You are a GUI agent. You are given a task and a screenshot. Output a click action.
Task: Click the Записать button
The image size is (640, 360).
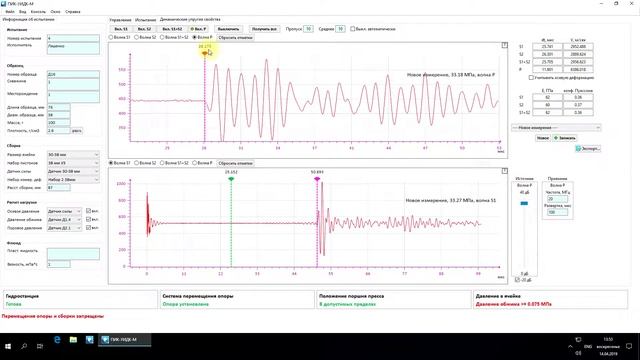[565, 138]
